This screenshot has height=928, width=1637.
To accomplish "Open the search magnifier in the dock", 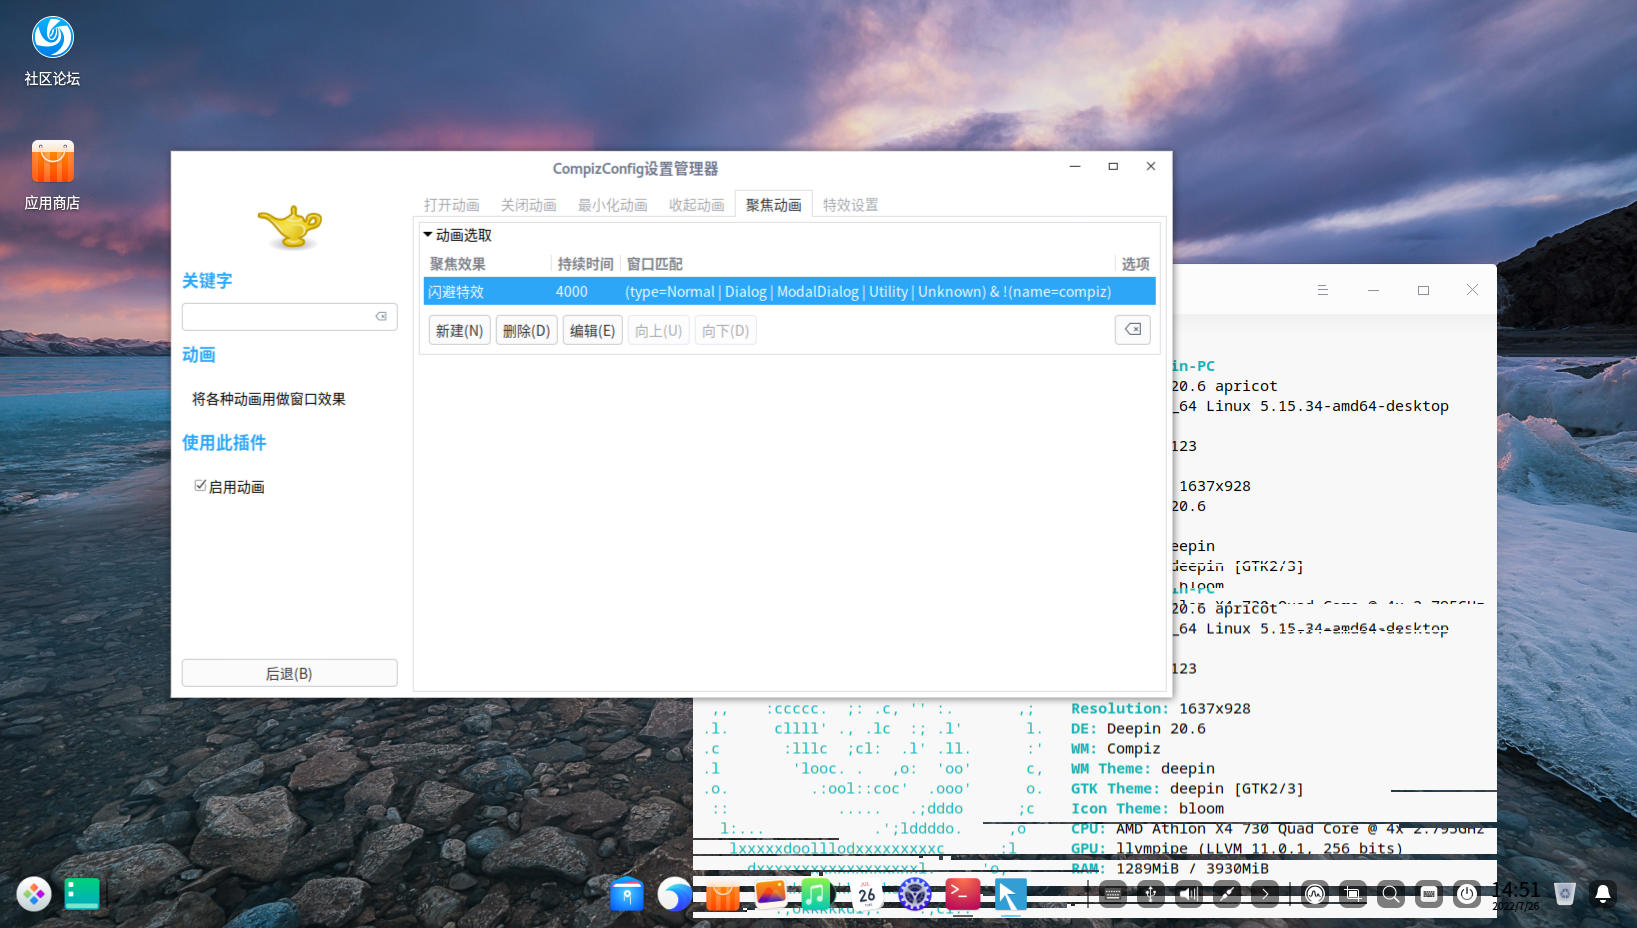I will click(x=1391, y=894).
